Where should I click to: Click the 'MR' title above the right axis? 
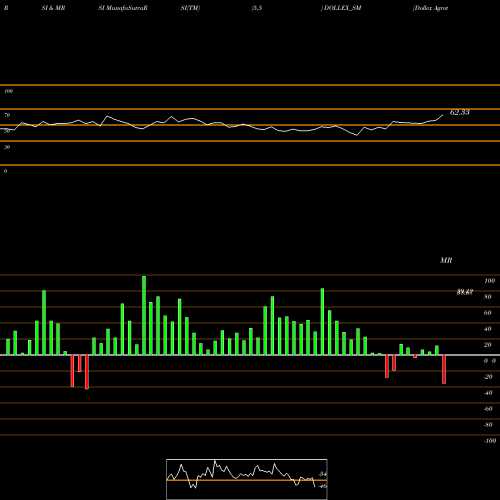coord(446,260)
